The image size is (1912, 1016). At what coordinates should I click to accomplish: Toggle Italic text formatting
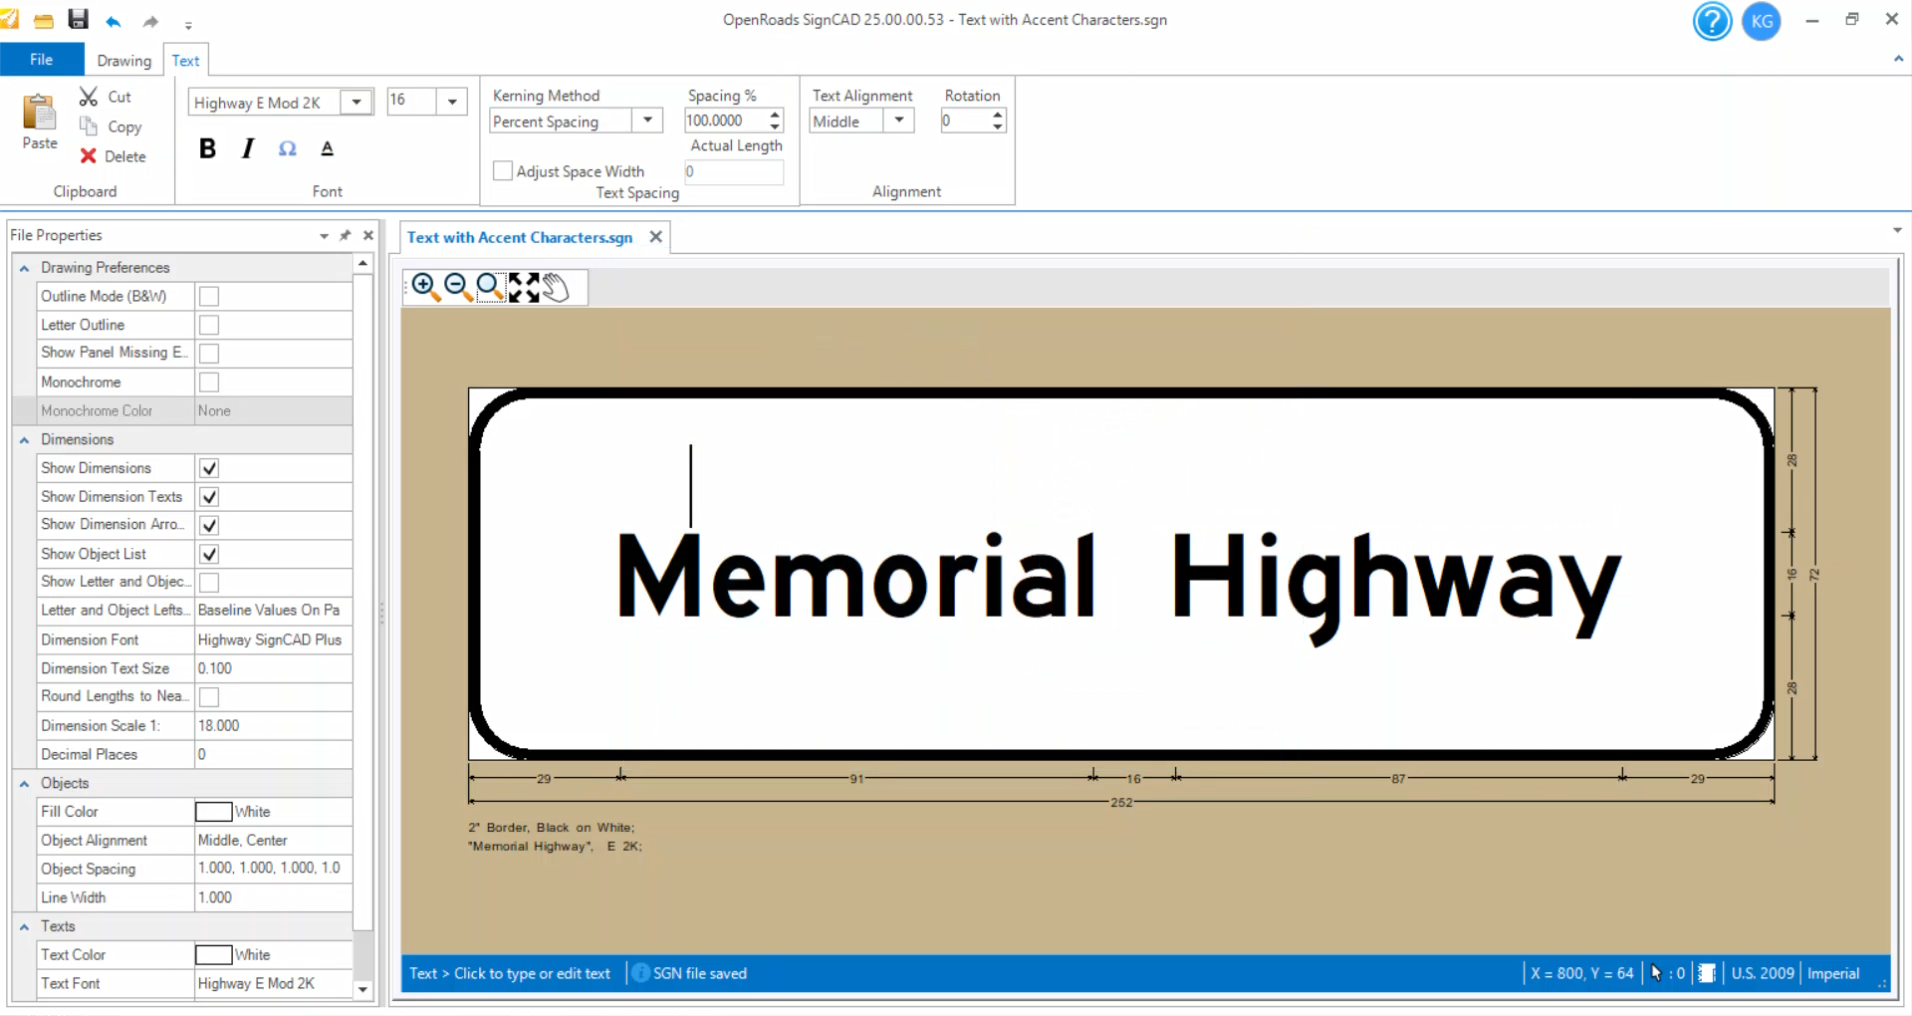click(x=247, y=149)
